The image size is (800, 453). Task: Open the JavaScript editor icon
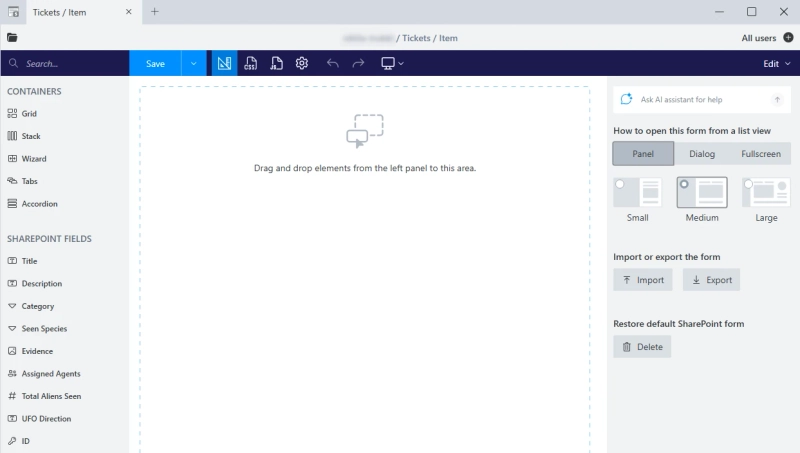(276, 63)
